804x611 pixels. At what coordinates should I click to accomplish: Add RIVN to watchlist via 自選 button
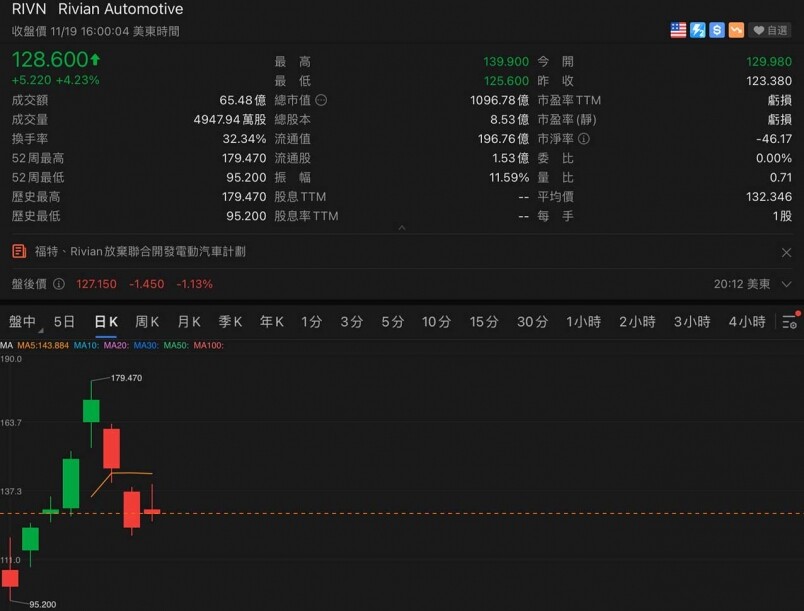coord(770,31)
